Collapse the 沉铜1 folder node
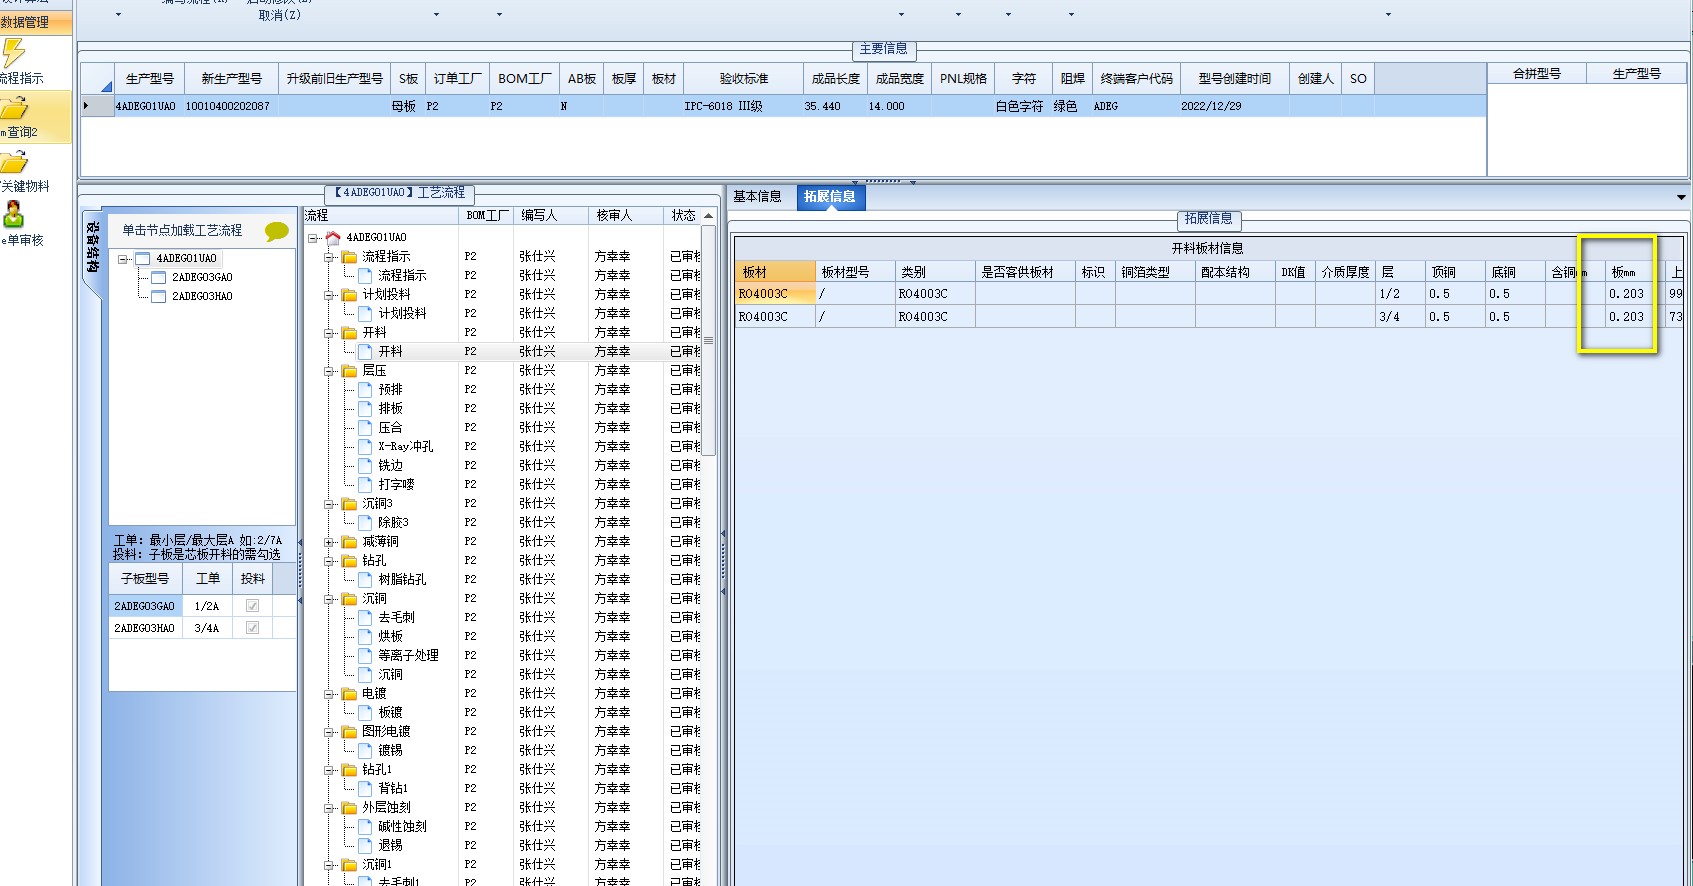Screen dimensions: 1693x886 pyautogui.click(x=329, y=865)
